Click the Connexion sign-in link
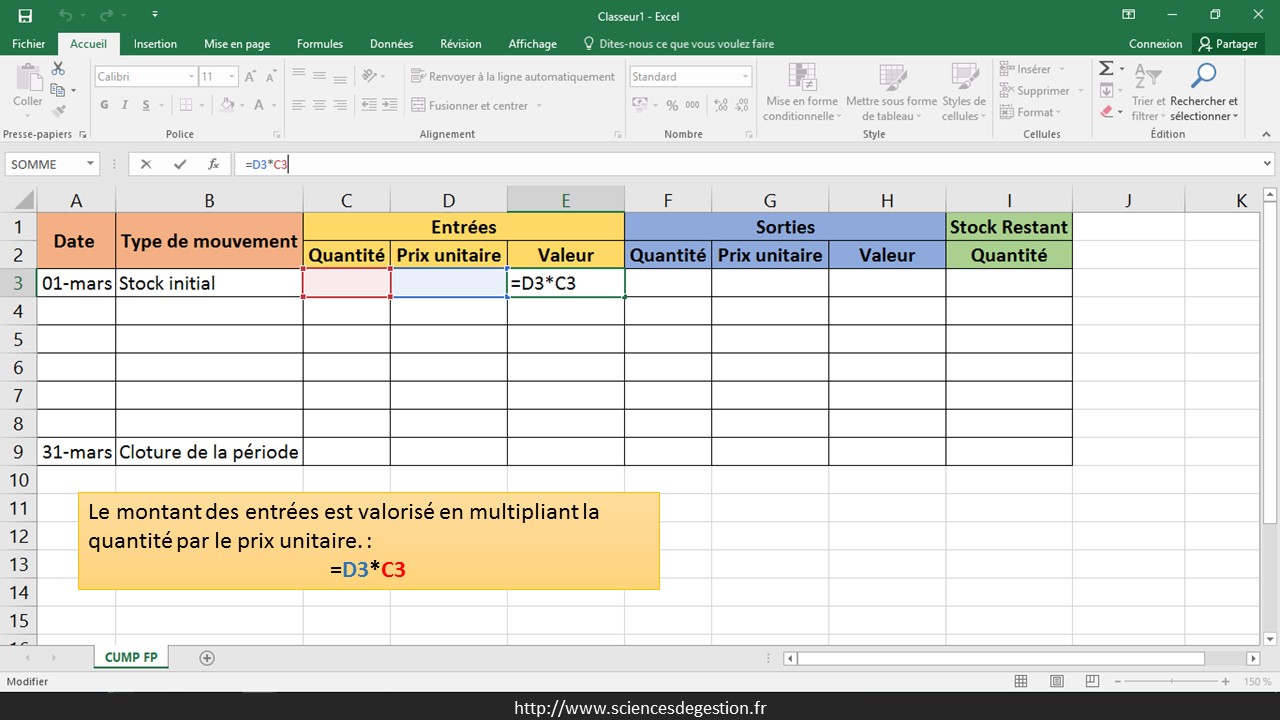The image size is (1280, 720). [1155, 44]
